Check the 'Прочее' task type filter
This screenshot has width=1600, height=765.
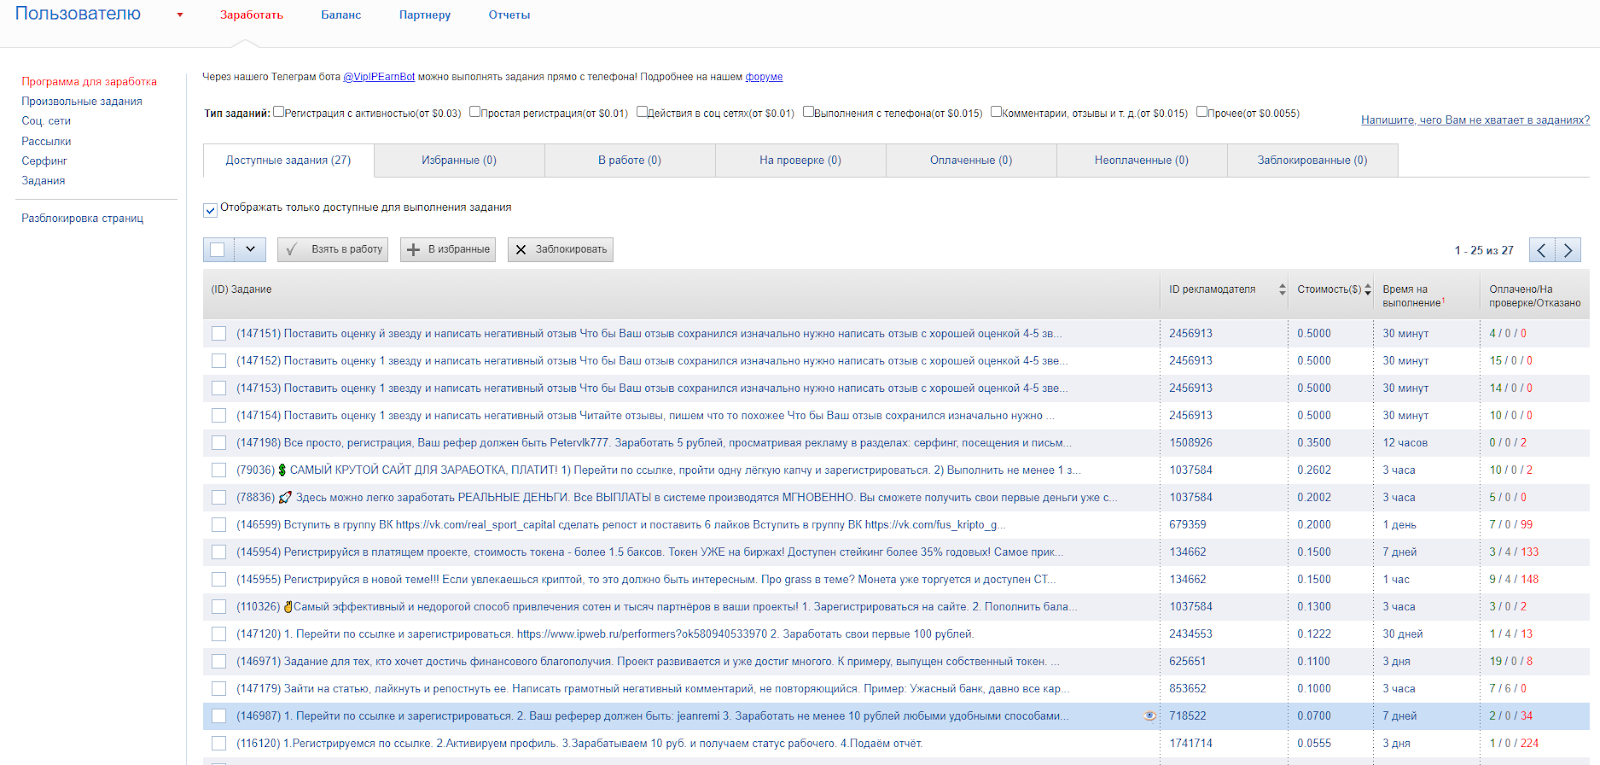point(1202,112)
